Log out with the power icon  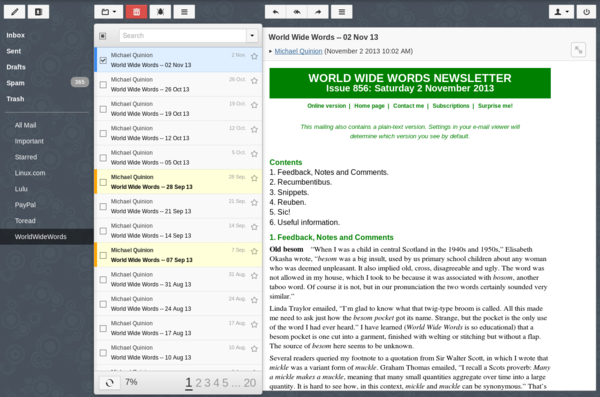(586, 12)
